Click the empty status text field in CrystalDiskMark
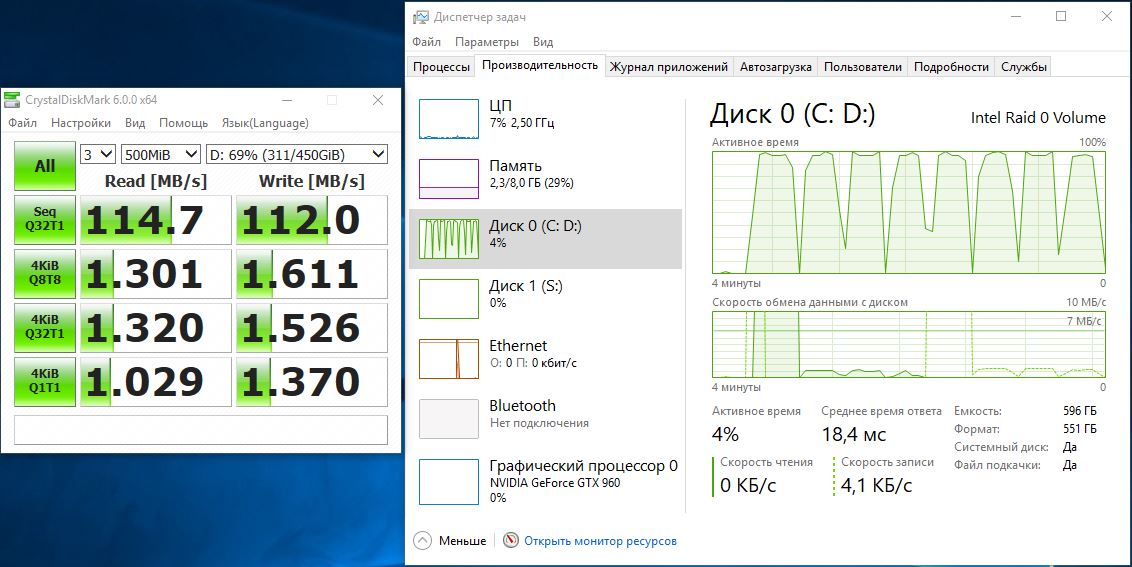The image size is (1132, 567). coord(200,429)
